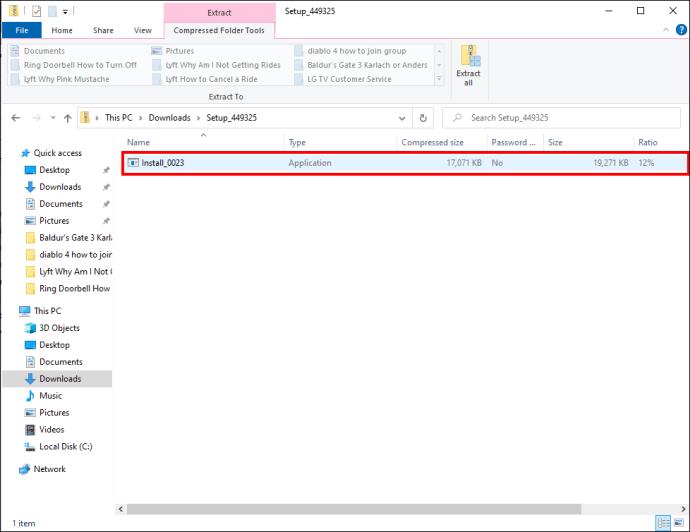Click the 19,271 KB size cell
Image resolution: width=690 pixels, height=532 pixels.
point(610,163)
